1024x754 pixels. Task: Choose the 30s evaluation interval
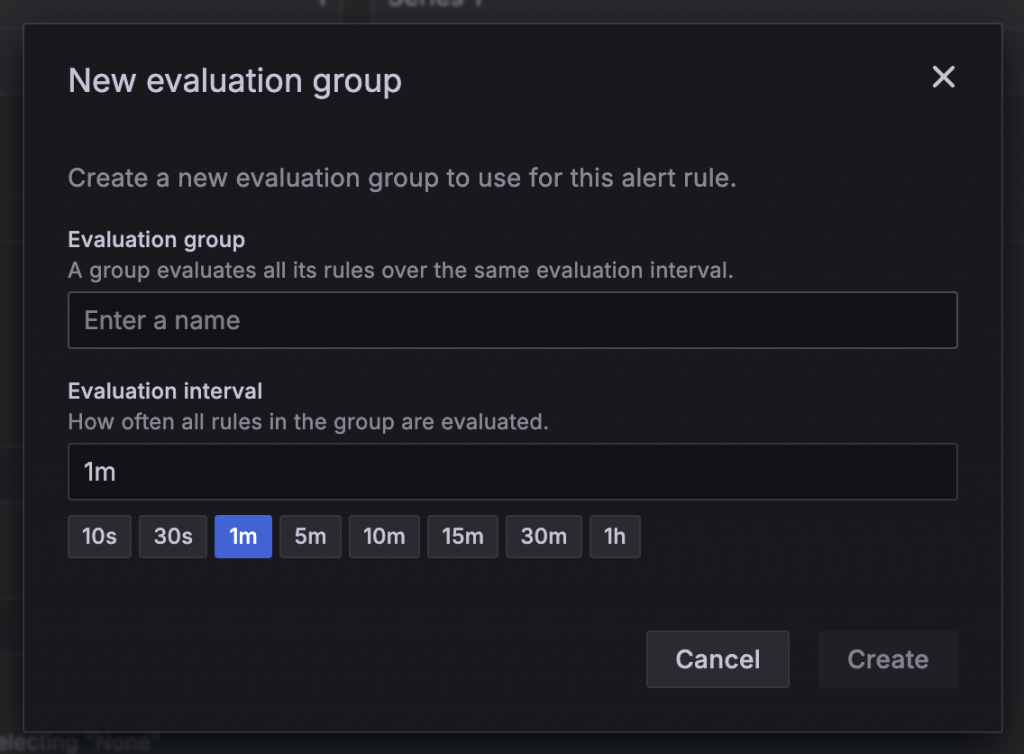[x=173, y=537]
